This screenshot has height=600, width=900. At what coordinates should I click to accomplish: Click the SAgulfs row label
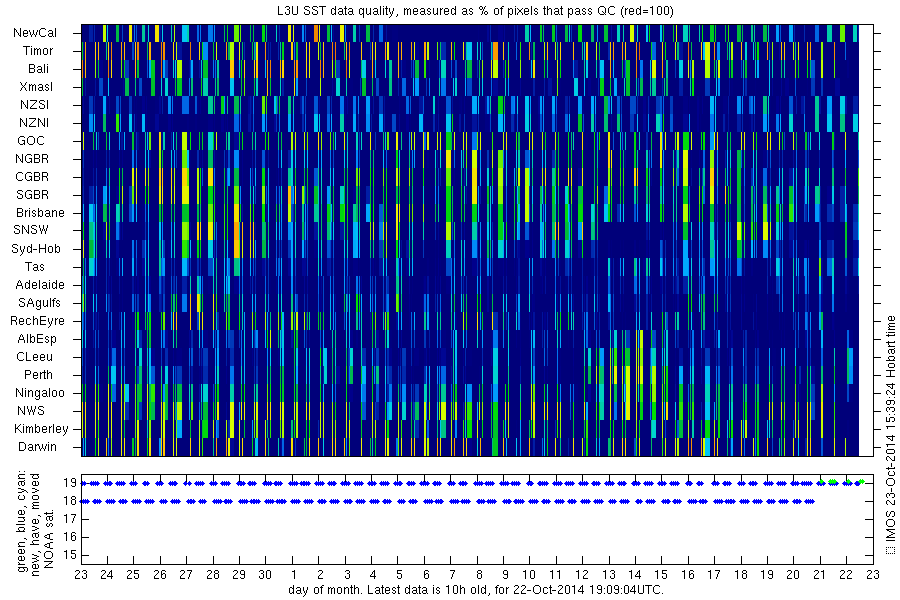[x=39, y=303]
